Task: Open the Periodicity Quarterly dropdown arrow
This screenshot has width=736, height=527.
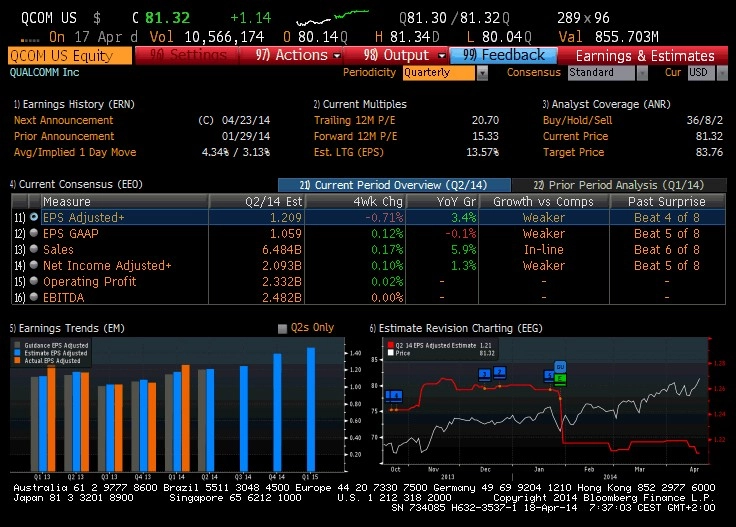Action: [482, 73]
